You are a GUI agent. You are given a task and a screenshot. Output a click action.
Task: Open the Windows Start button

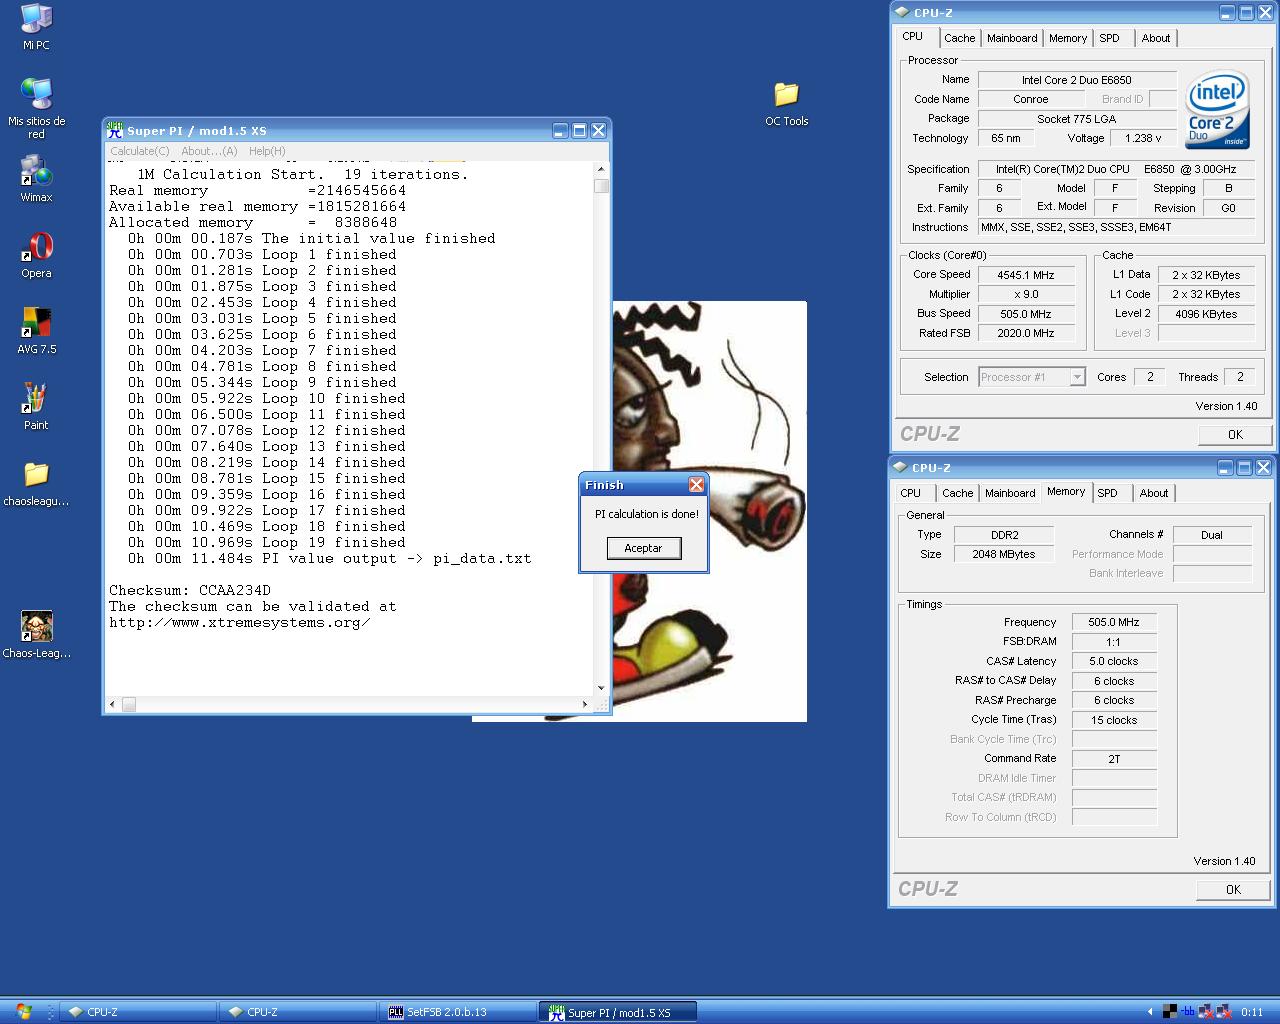[24, 1012]
